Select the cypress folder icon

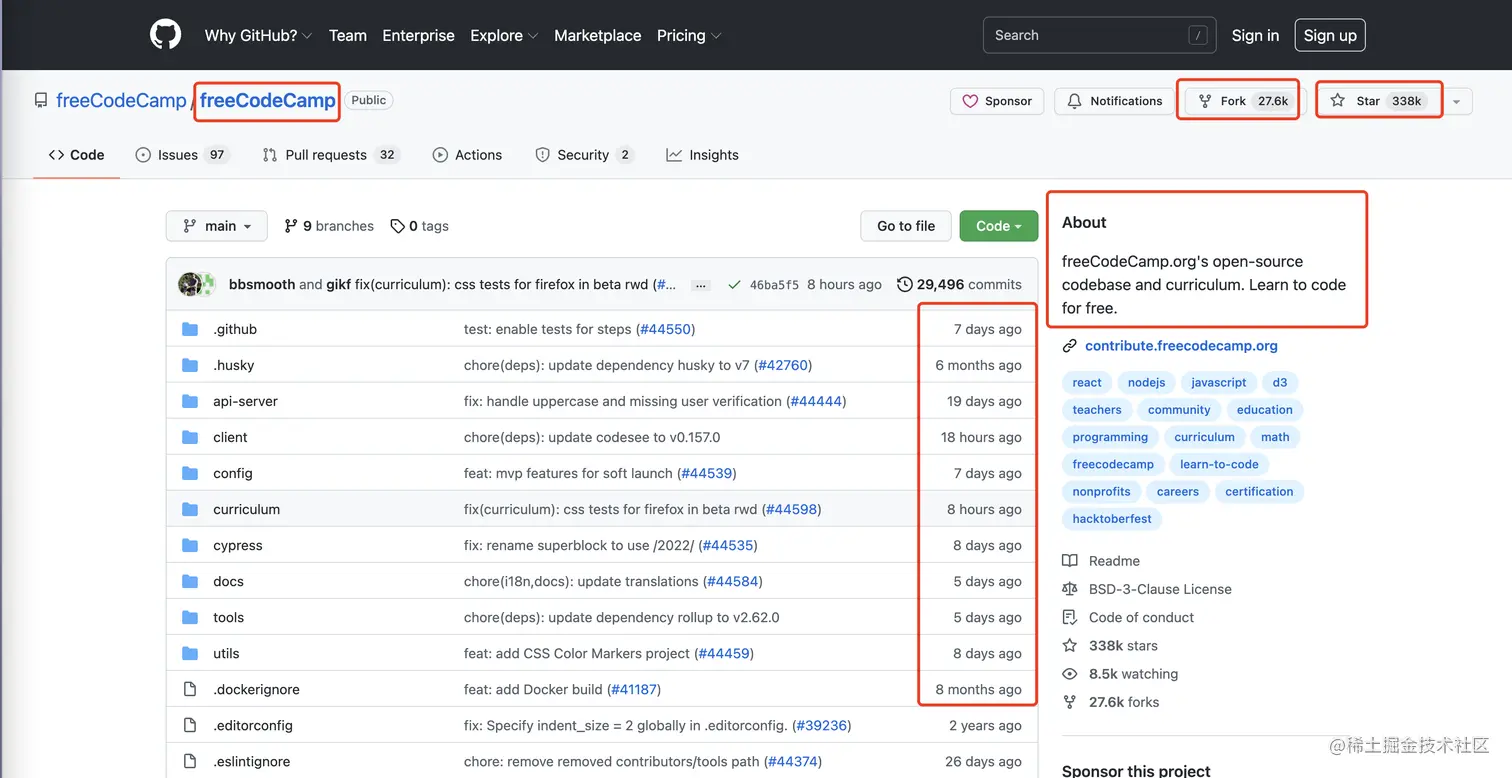[x=190, y=545]
